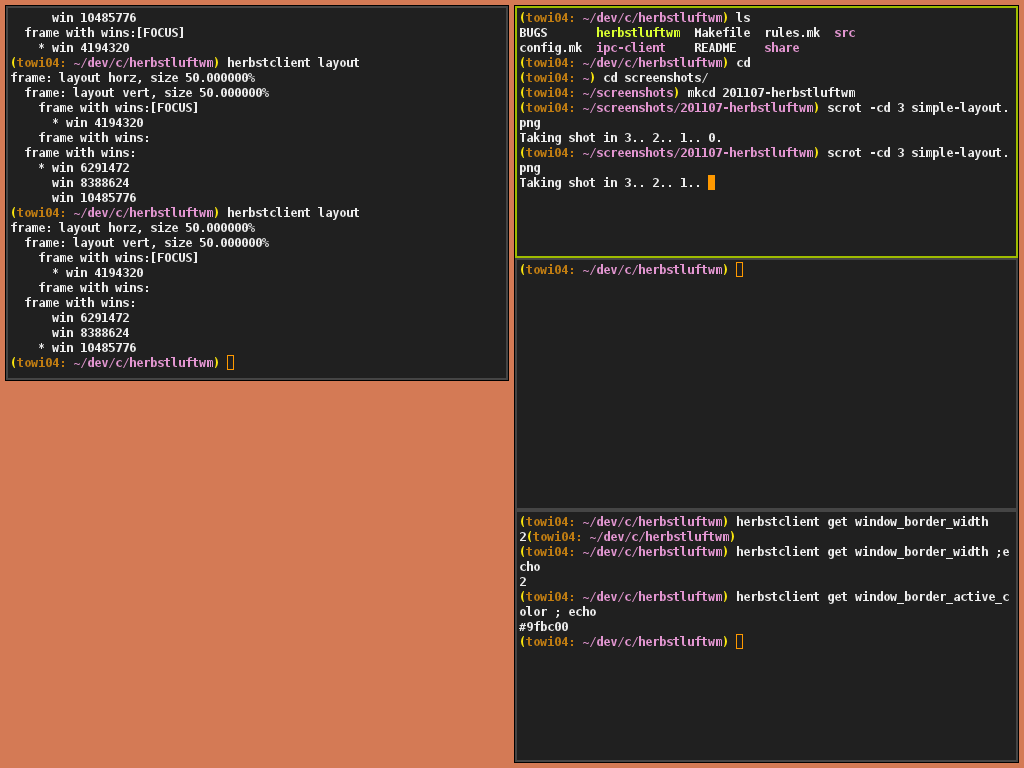Select the pink ipc-client entry

pos(631,48)
